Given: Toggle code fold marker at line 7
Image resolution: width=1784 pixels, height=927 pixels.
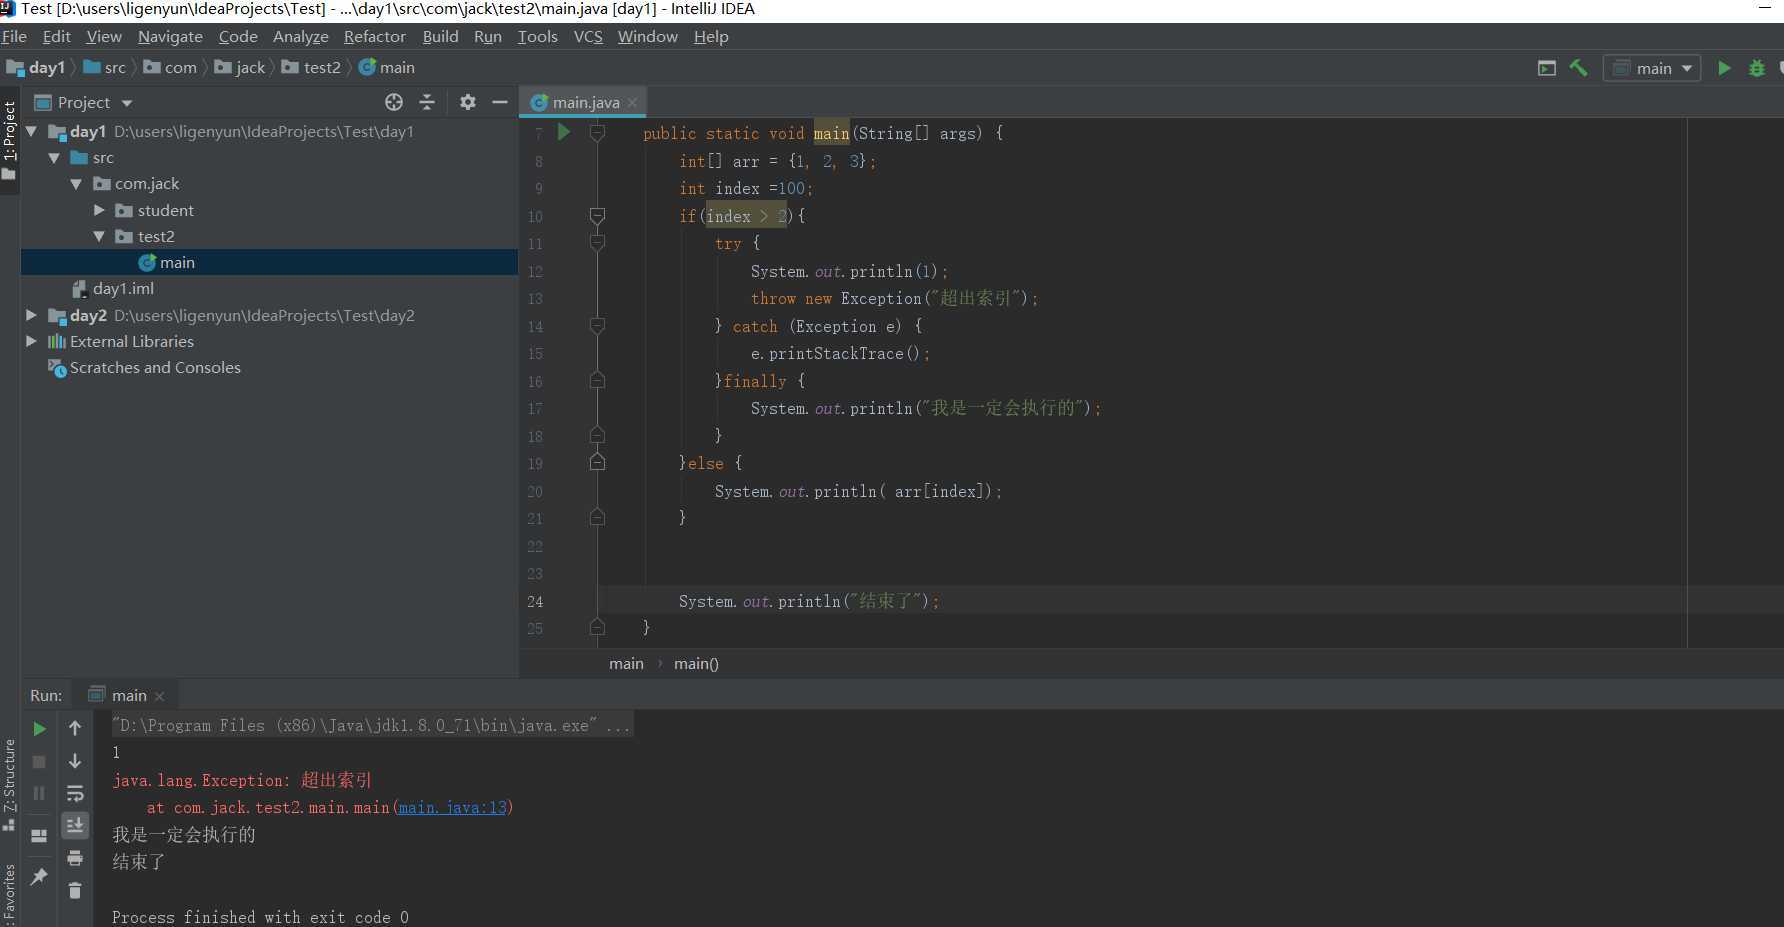Looking at the screenshot, I should pos(597,132).
